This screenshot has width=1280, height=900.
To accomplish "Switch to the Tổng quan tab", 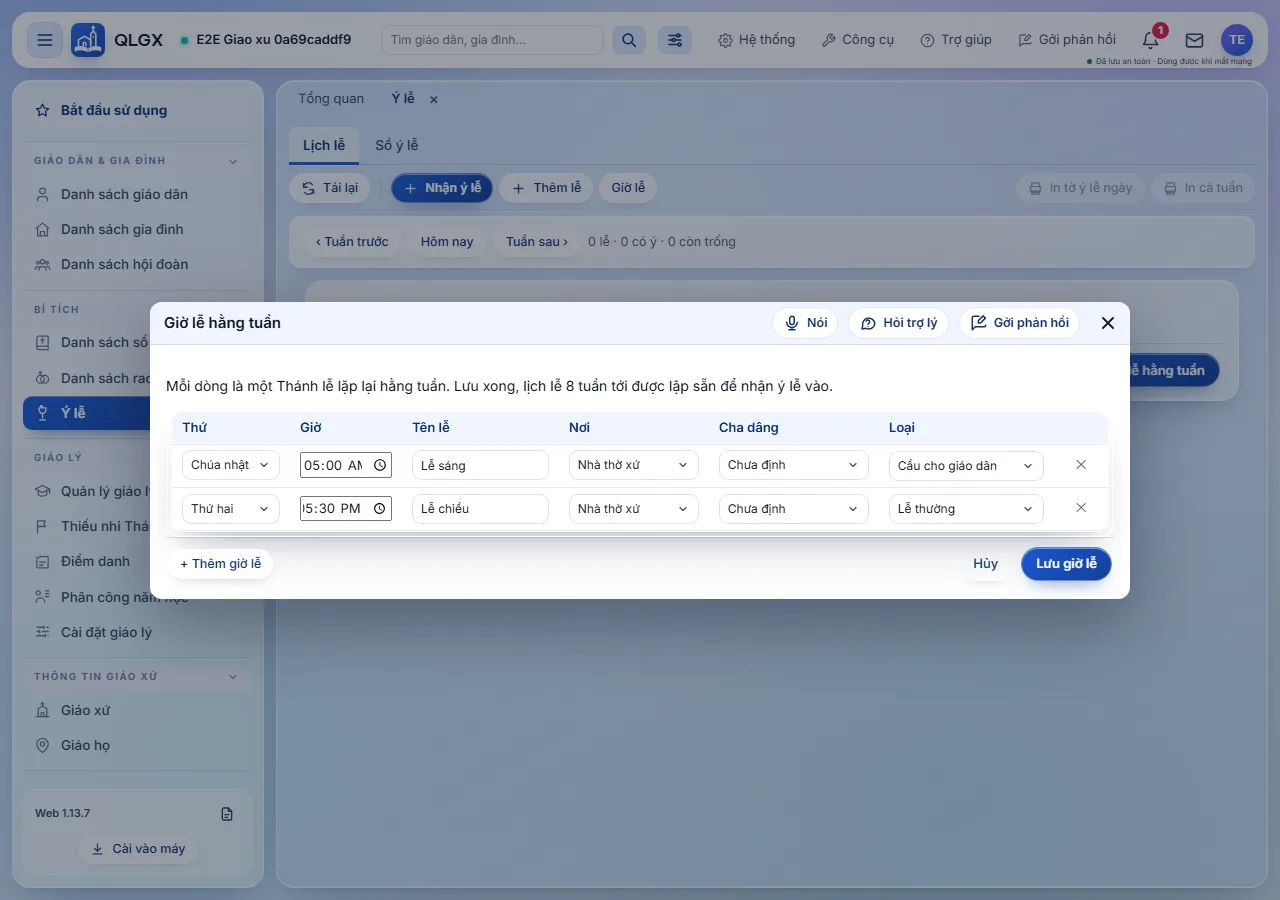I will point(331,98).
